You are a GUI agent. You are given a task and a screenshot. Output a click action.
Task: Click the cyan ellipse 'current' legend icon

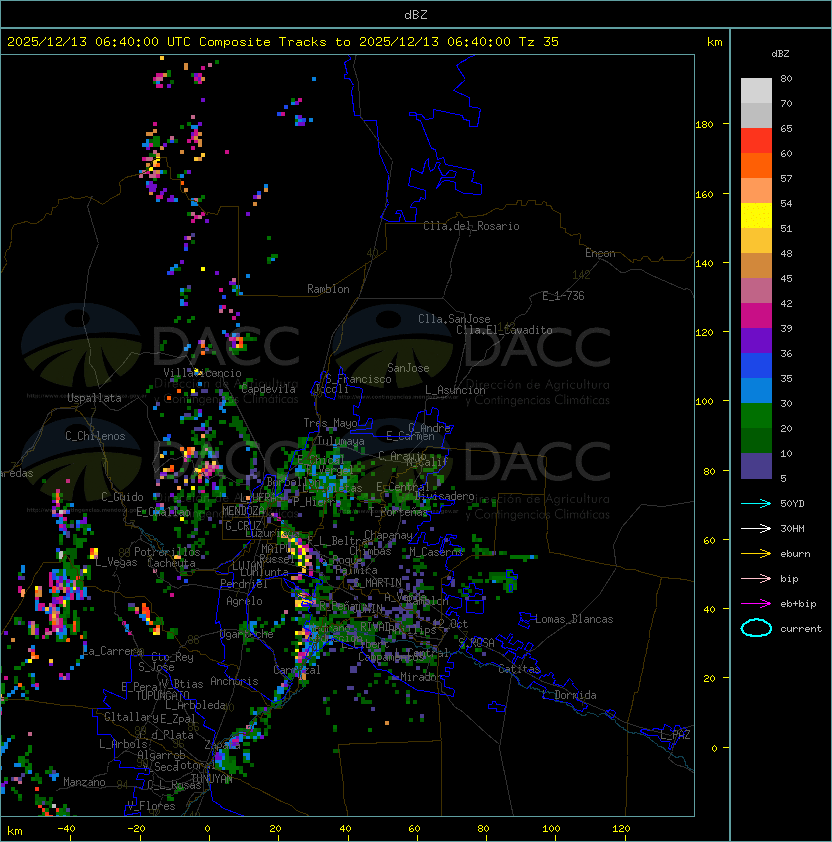pos(756,628)
